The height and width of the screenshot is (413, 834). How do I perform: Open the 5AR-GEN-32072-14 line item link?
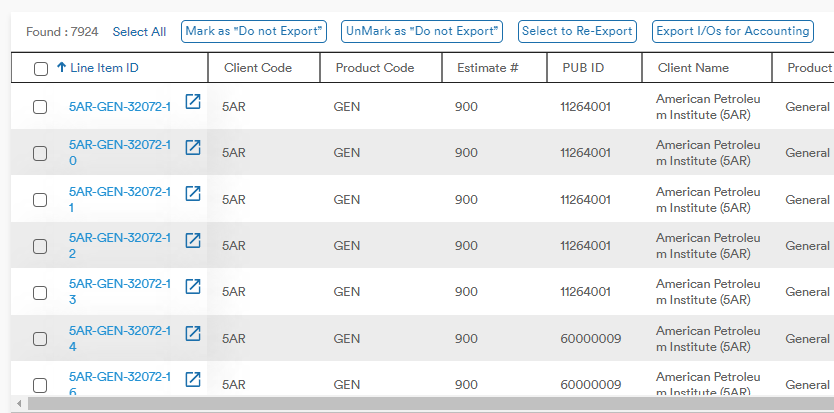pyautogui.click(x=120, y=338)
